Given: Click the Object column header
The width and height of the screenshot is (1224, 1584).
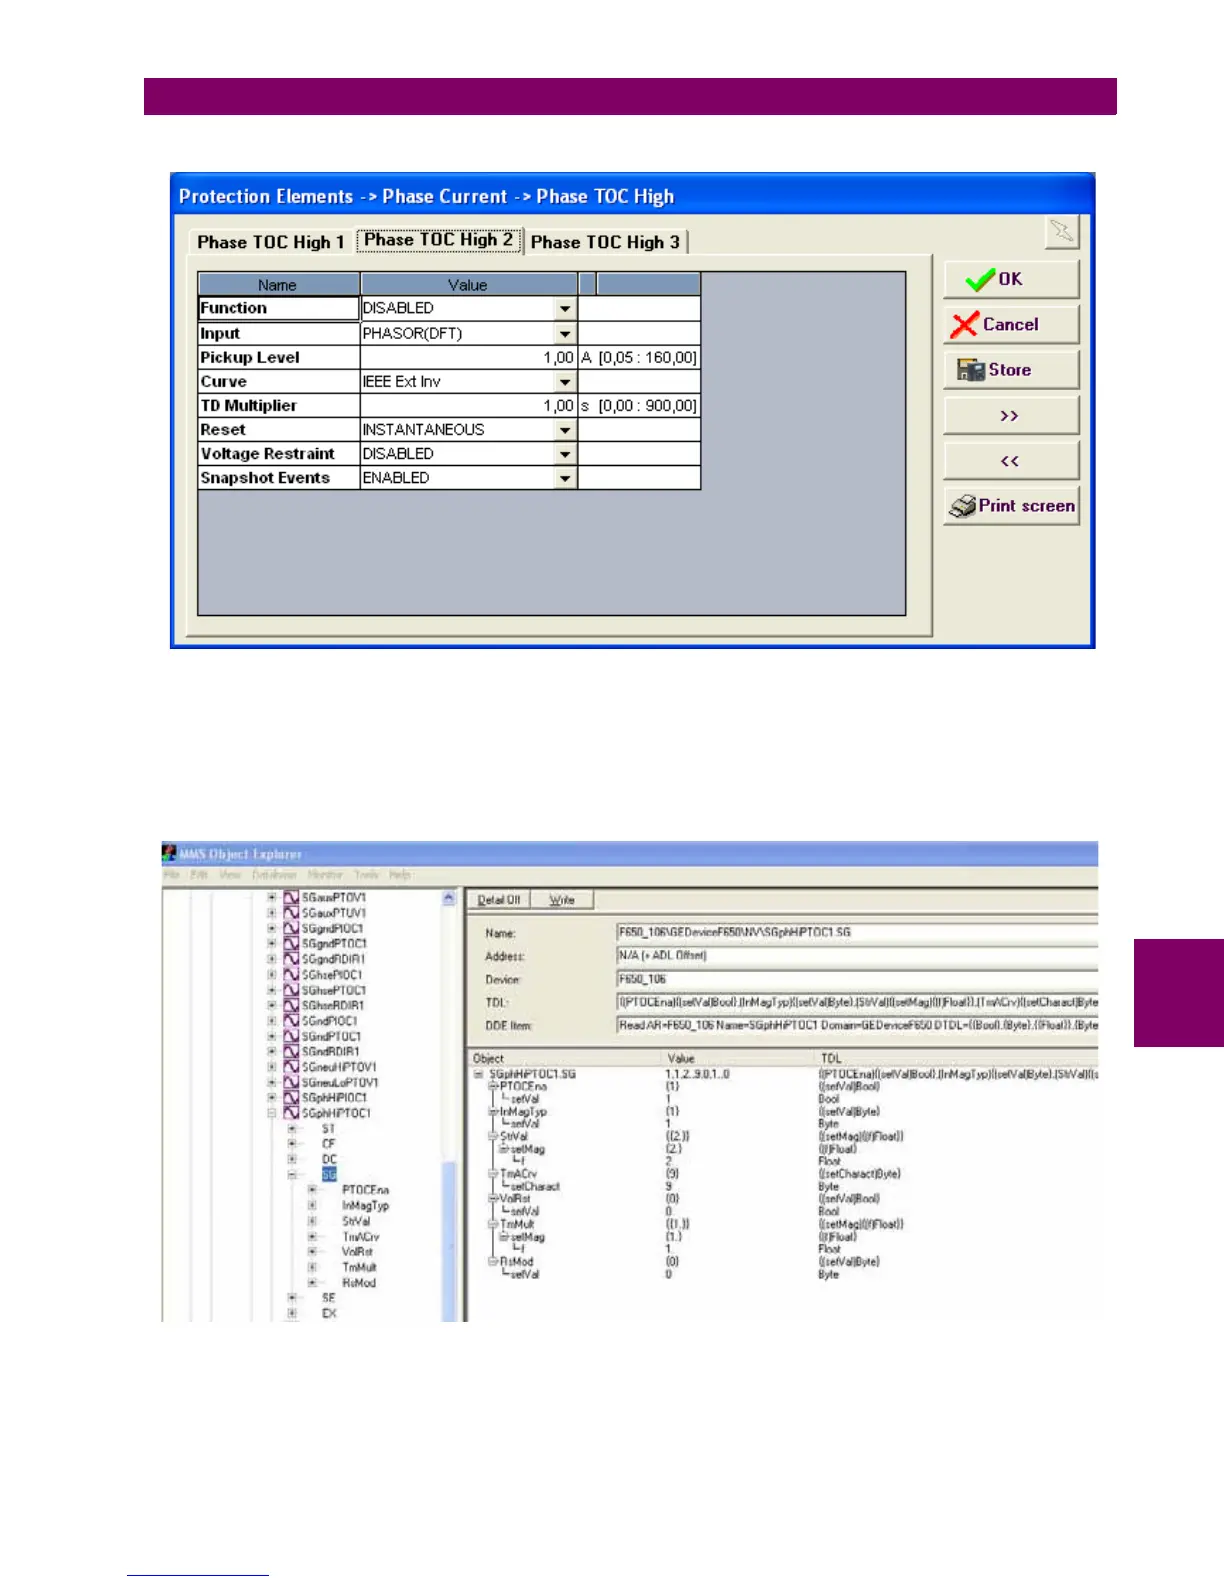Looking at the screenshot, I should click(x=565, y=1058).
